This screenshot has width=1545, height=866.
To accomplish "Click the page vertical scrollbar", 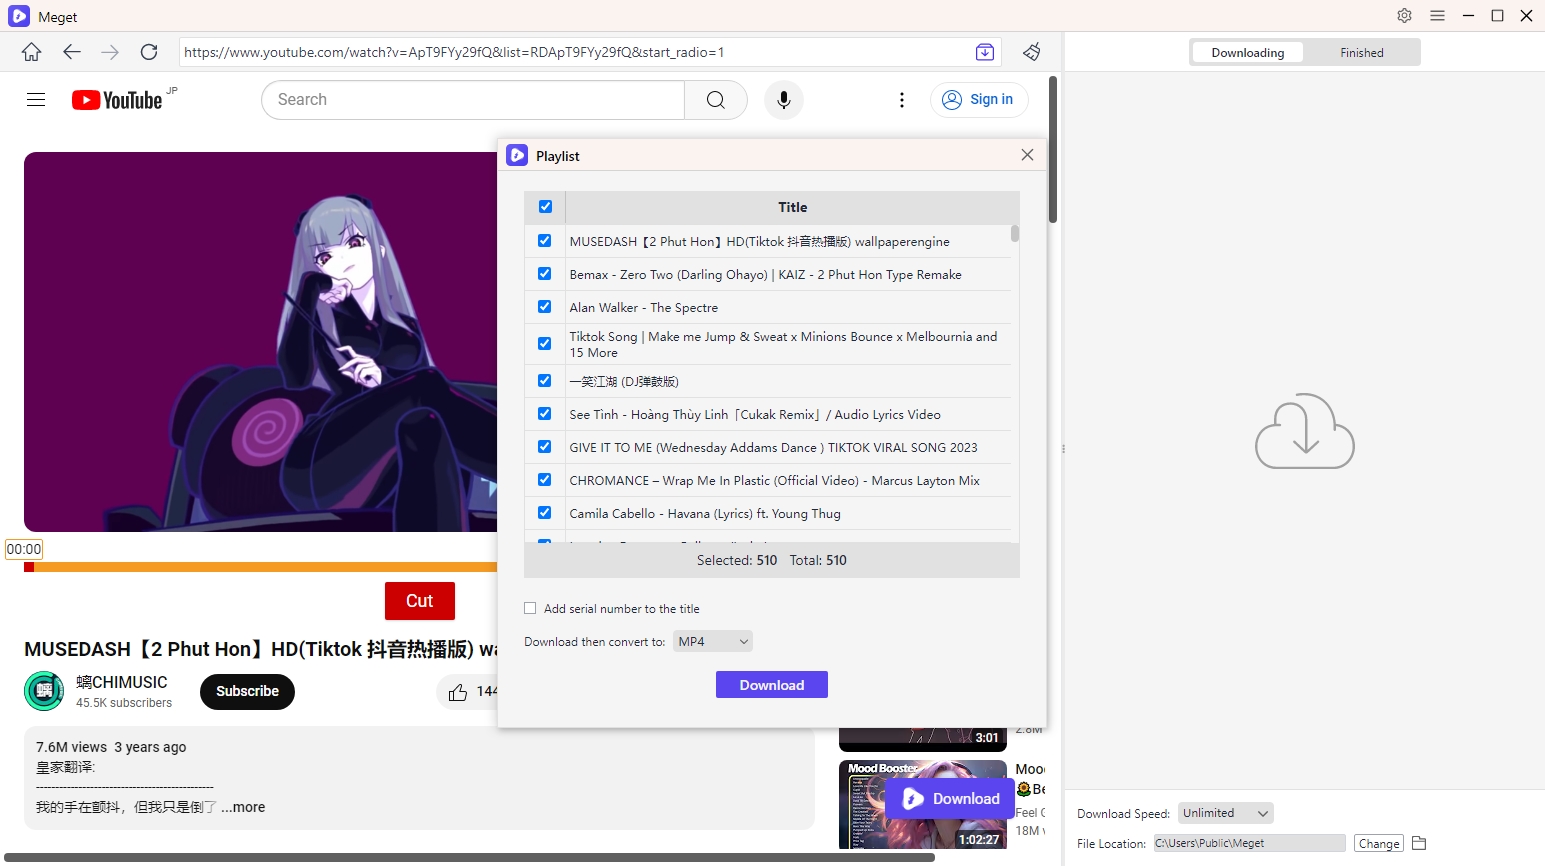I will coord(1053,149).
